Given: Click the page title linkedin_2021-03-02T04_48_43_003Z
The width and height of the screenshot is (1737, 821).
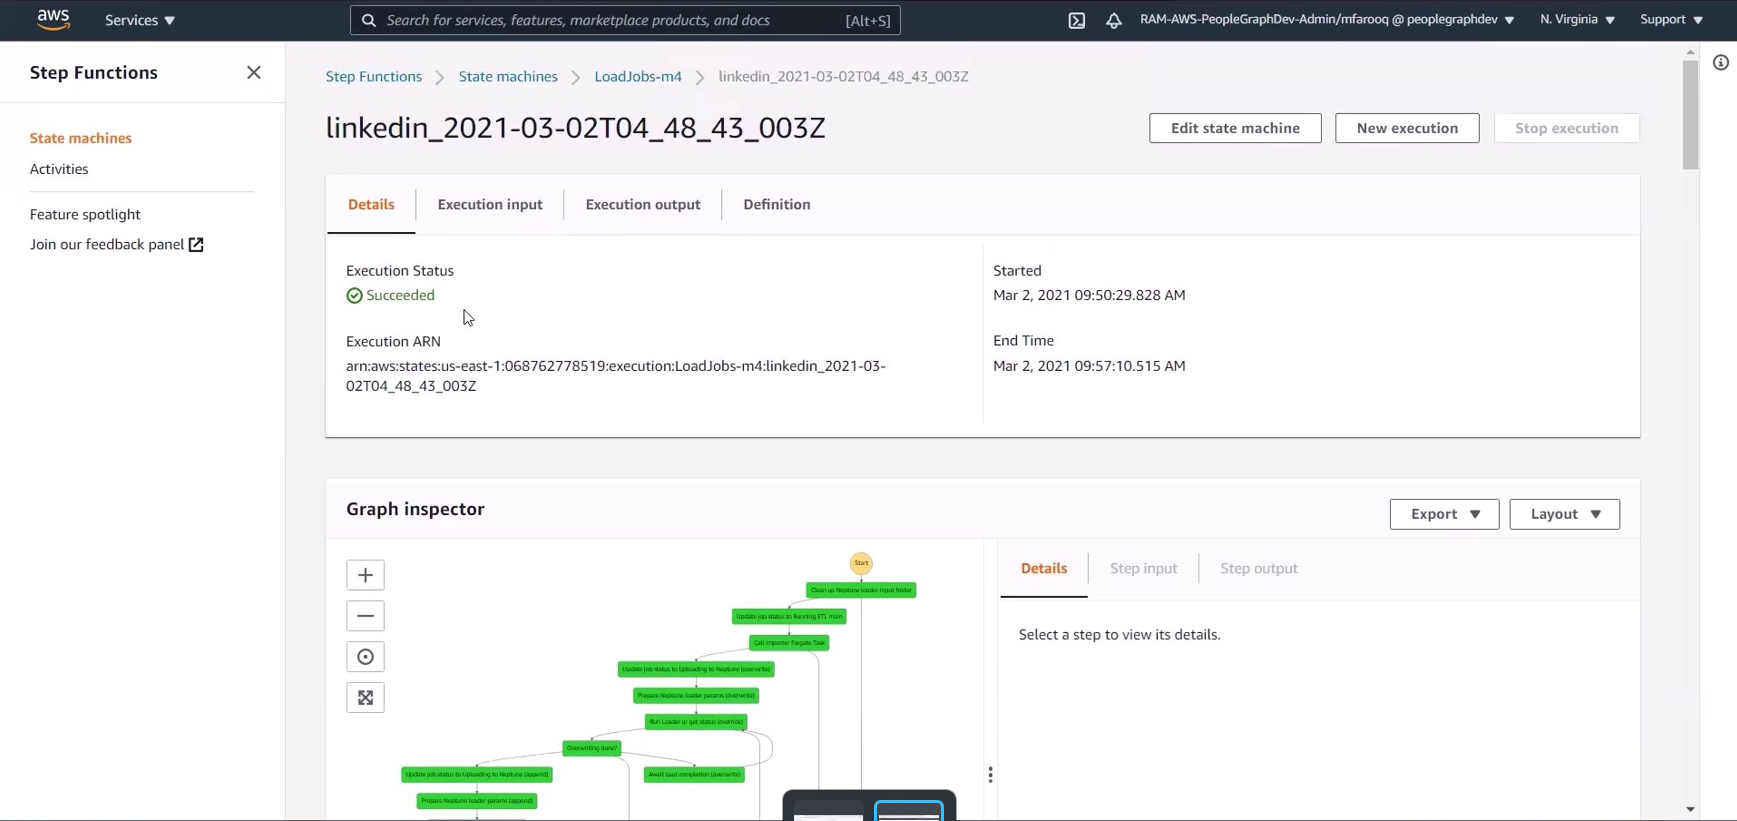Looking at the screenshot, I should 576,128.
